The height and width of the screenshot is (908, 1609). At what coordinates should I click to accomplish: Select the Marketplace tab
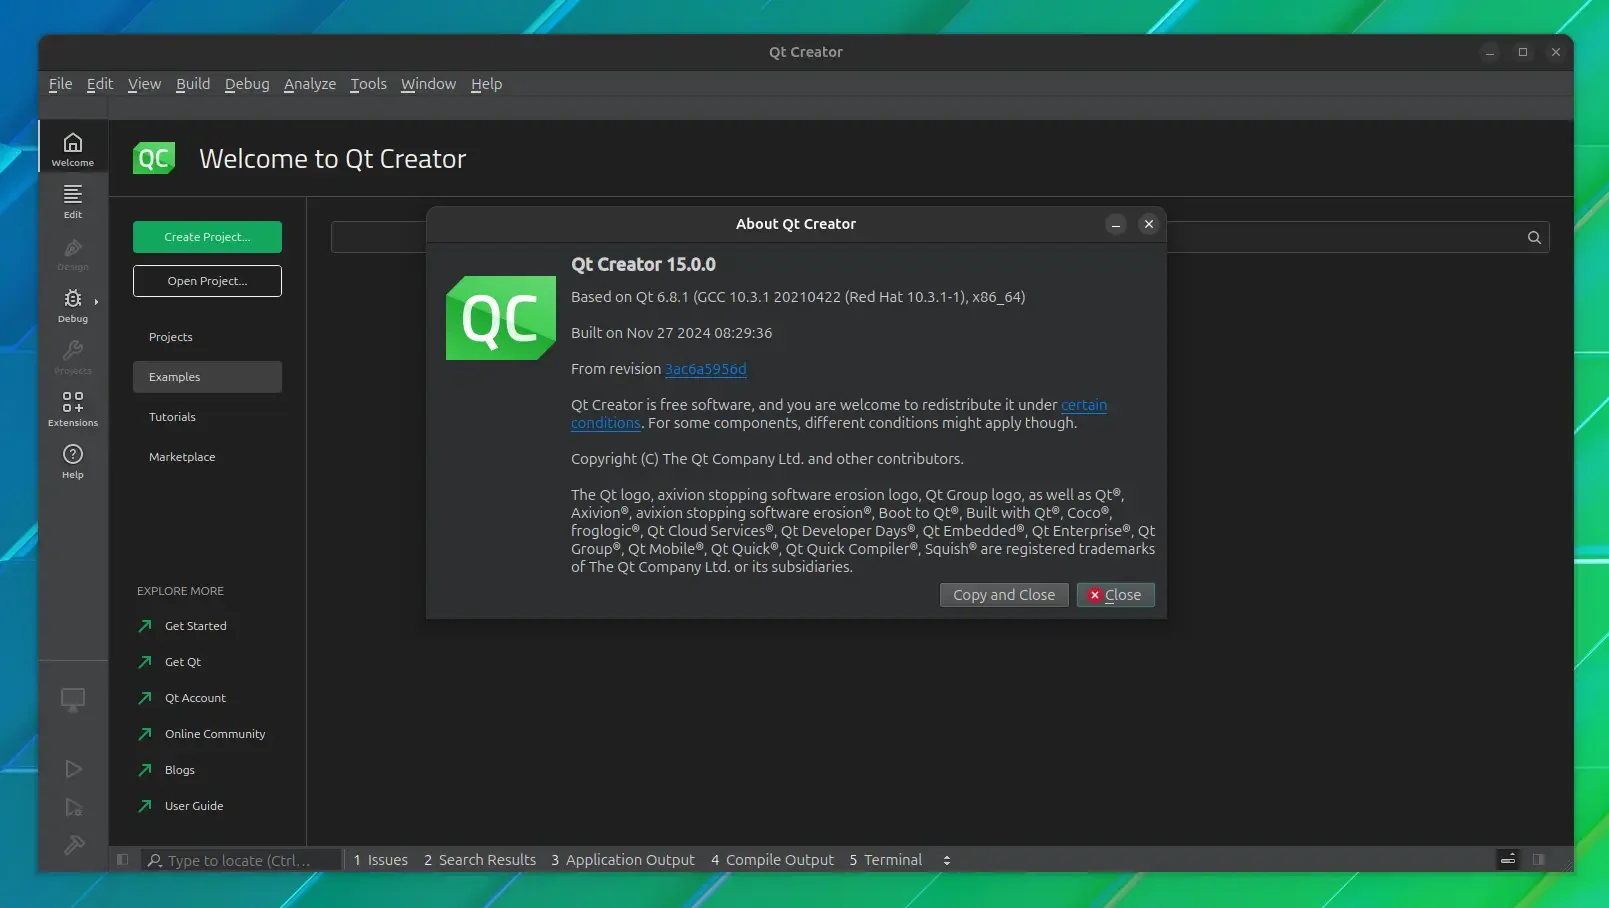coord(207,457)
